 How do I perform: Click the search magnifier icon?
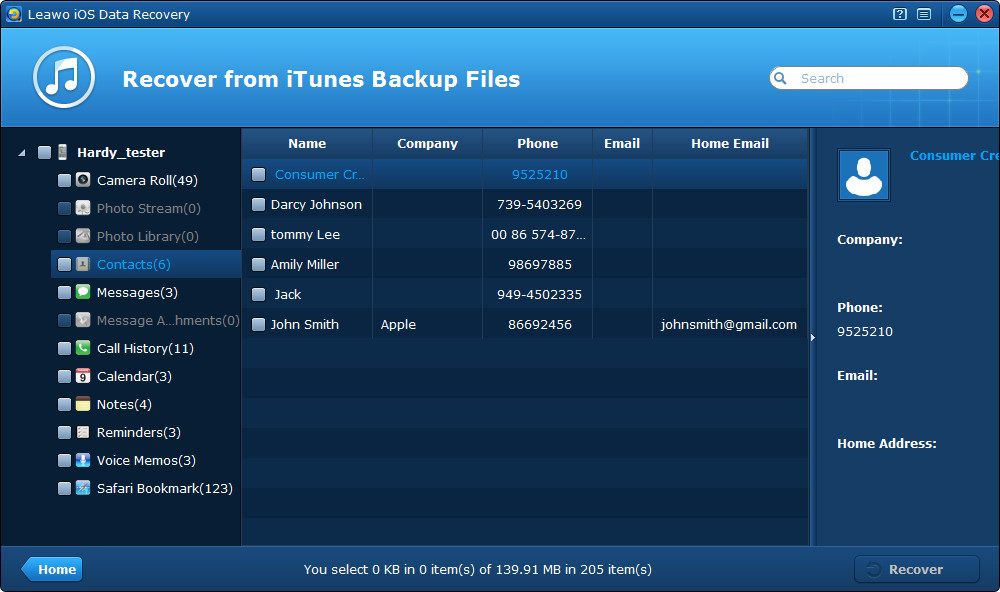pos(780,78)
